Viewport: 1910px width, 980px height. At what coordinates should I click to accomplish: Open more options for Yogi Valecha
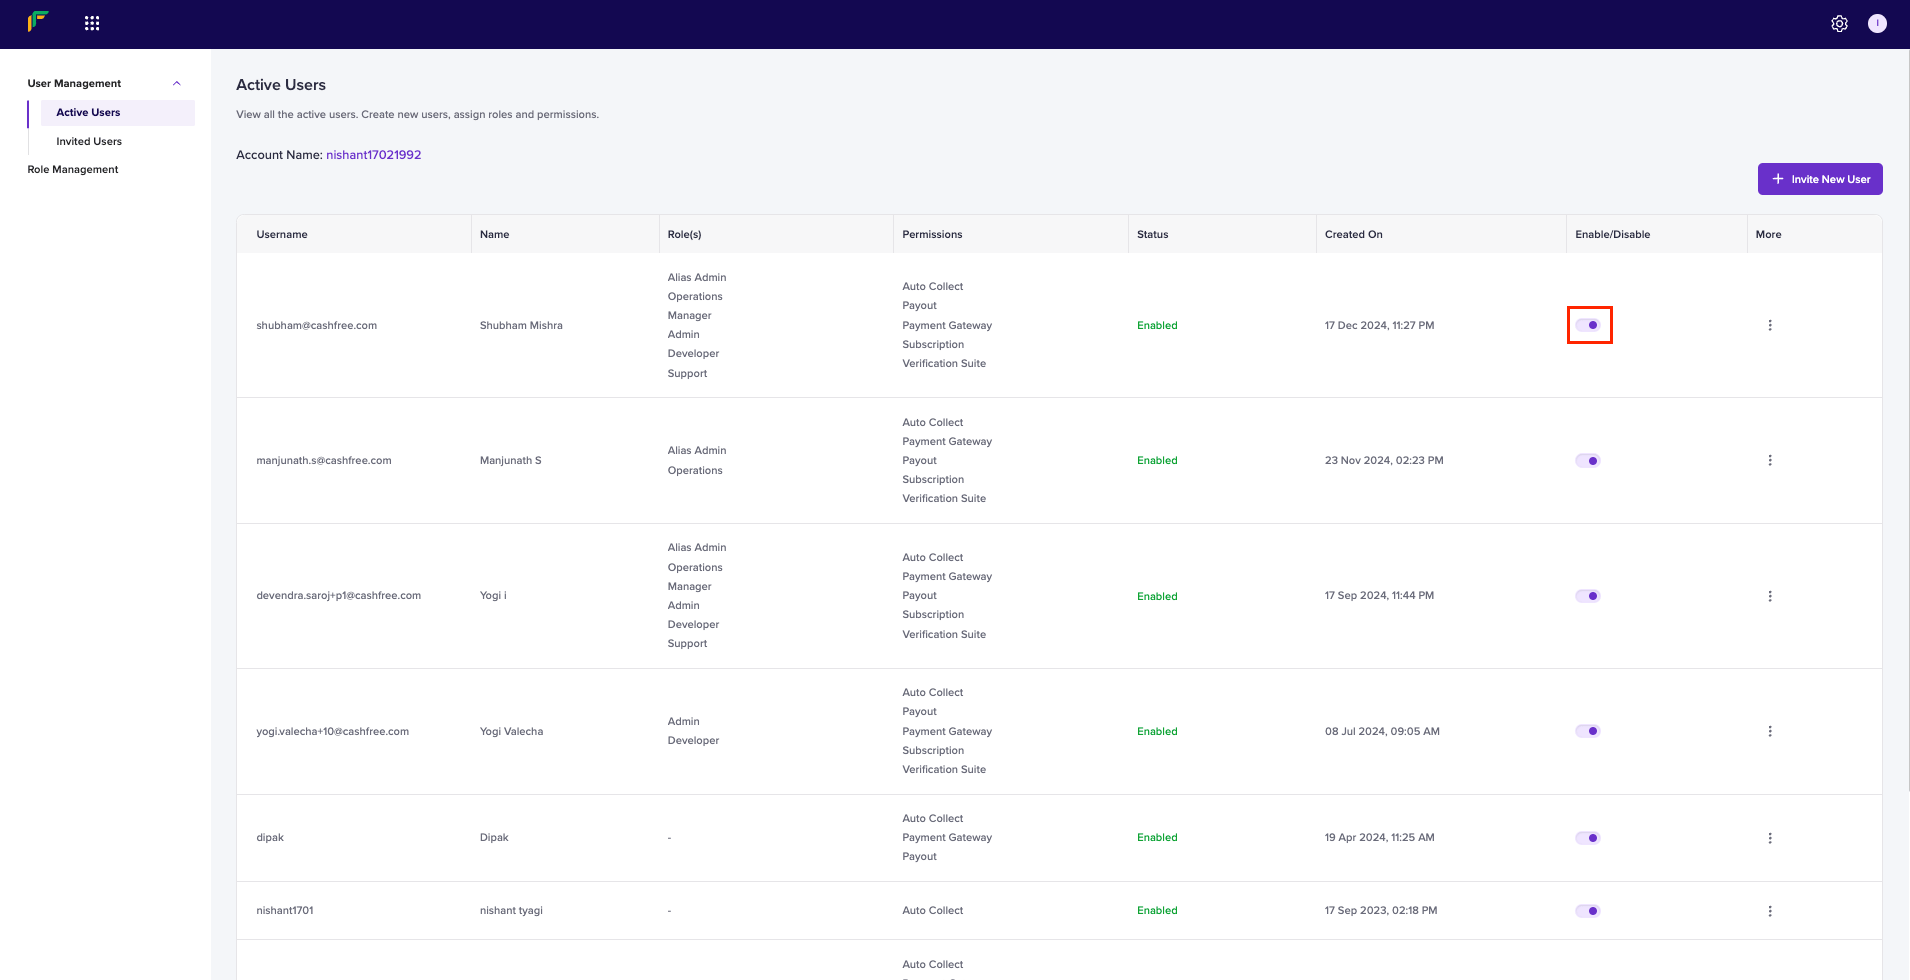tap(1770, 731)
